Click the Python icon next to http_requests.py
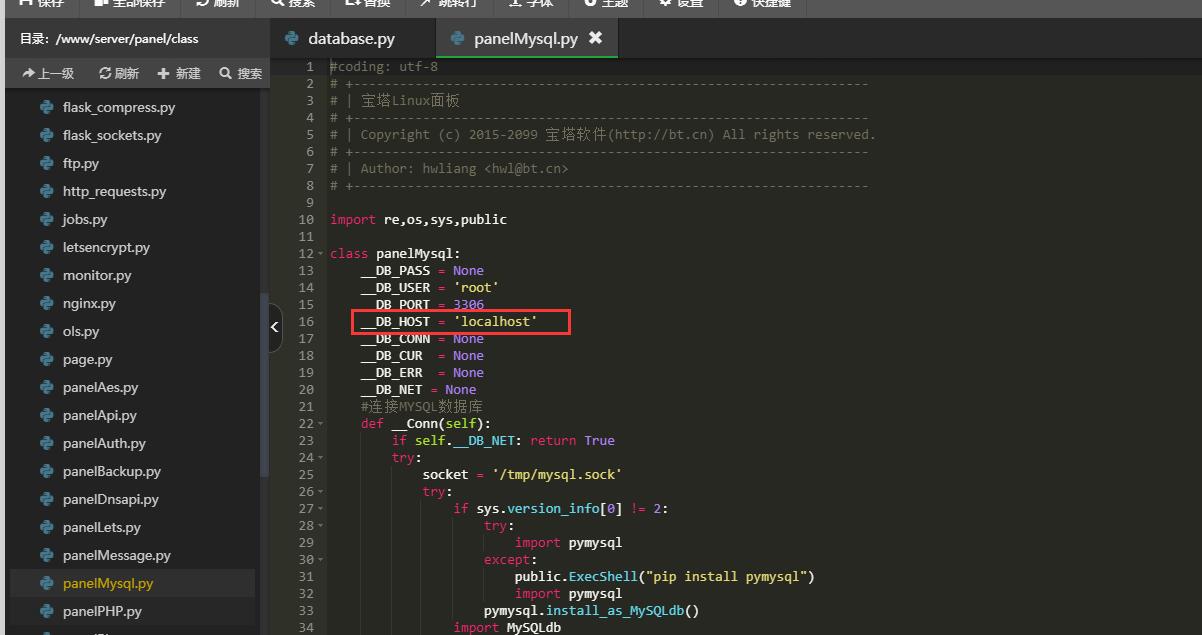The height and width of the screenshot is (635, 1202). click(x=46, y=191)
